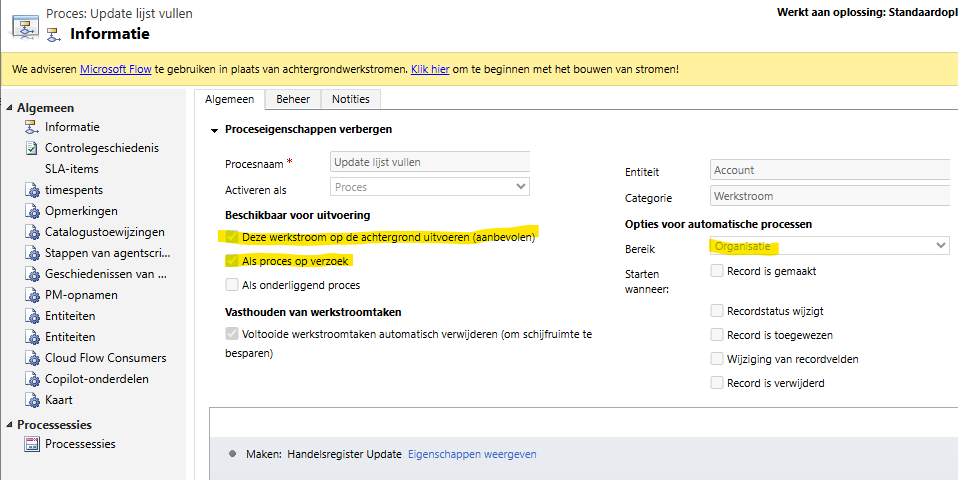The height and width of the screenshot is (480, 958).
Task: Click the Processessies icon
Action: tap(30, 444)
